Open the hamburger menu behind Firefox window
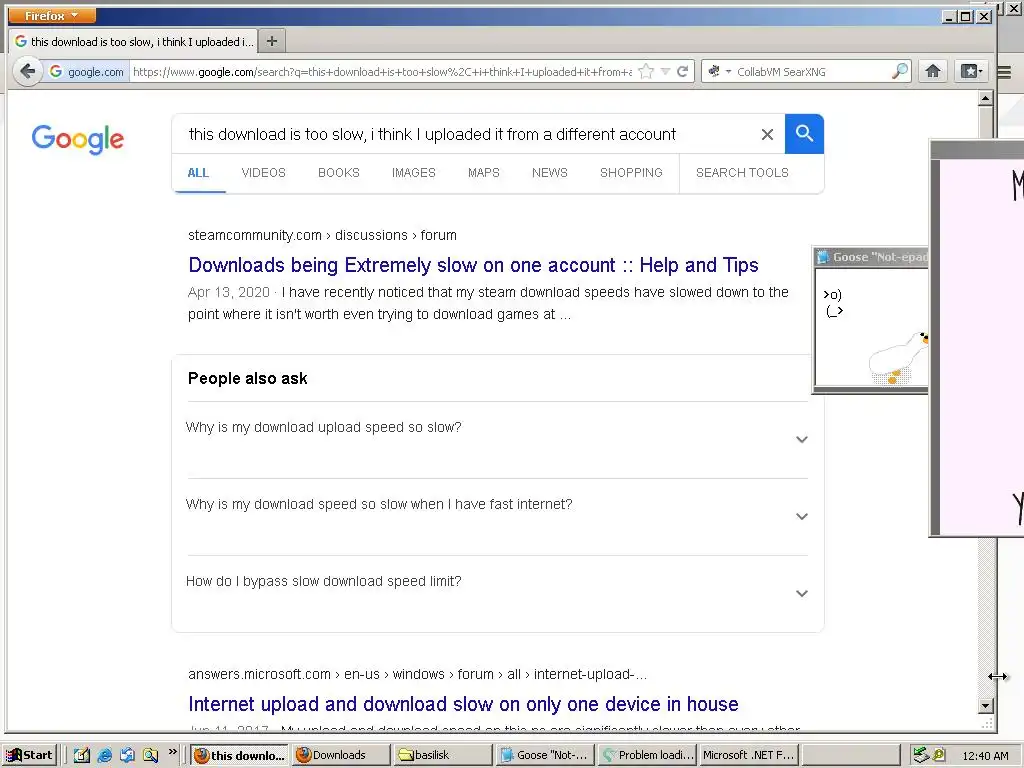Viewport: 1024px width, 768px height. [1005, 71]
